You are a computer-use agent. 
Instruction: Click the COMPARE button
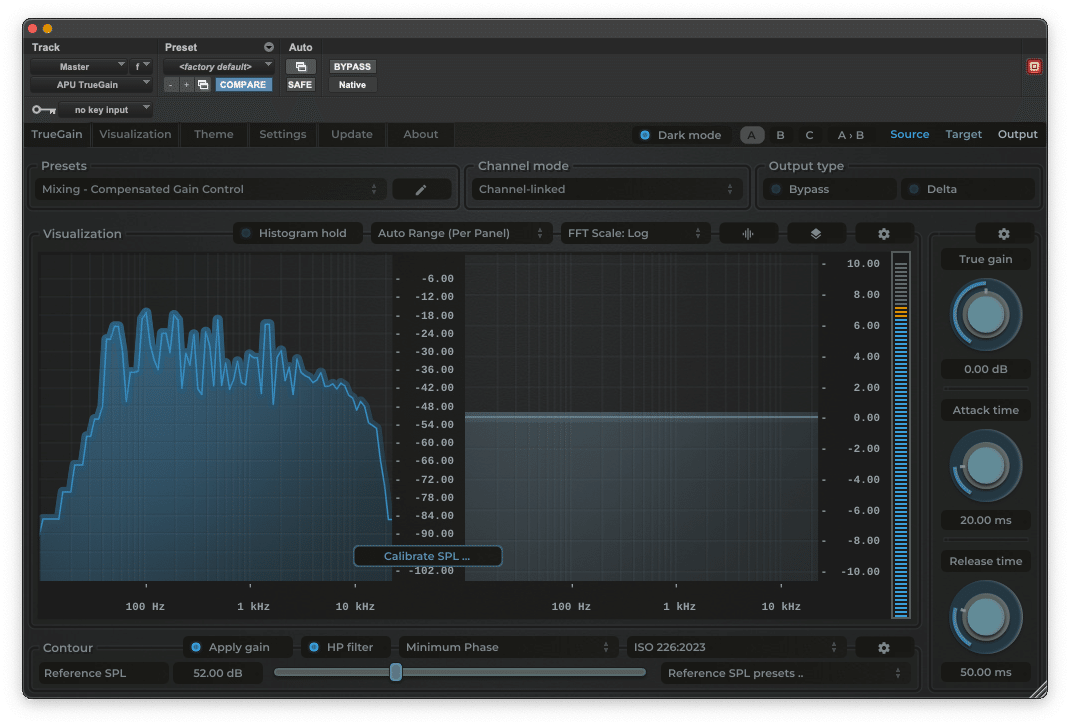point(243,84)
